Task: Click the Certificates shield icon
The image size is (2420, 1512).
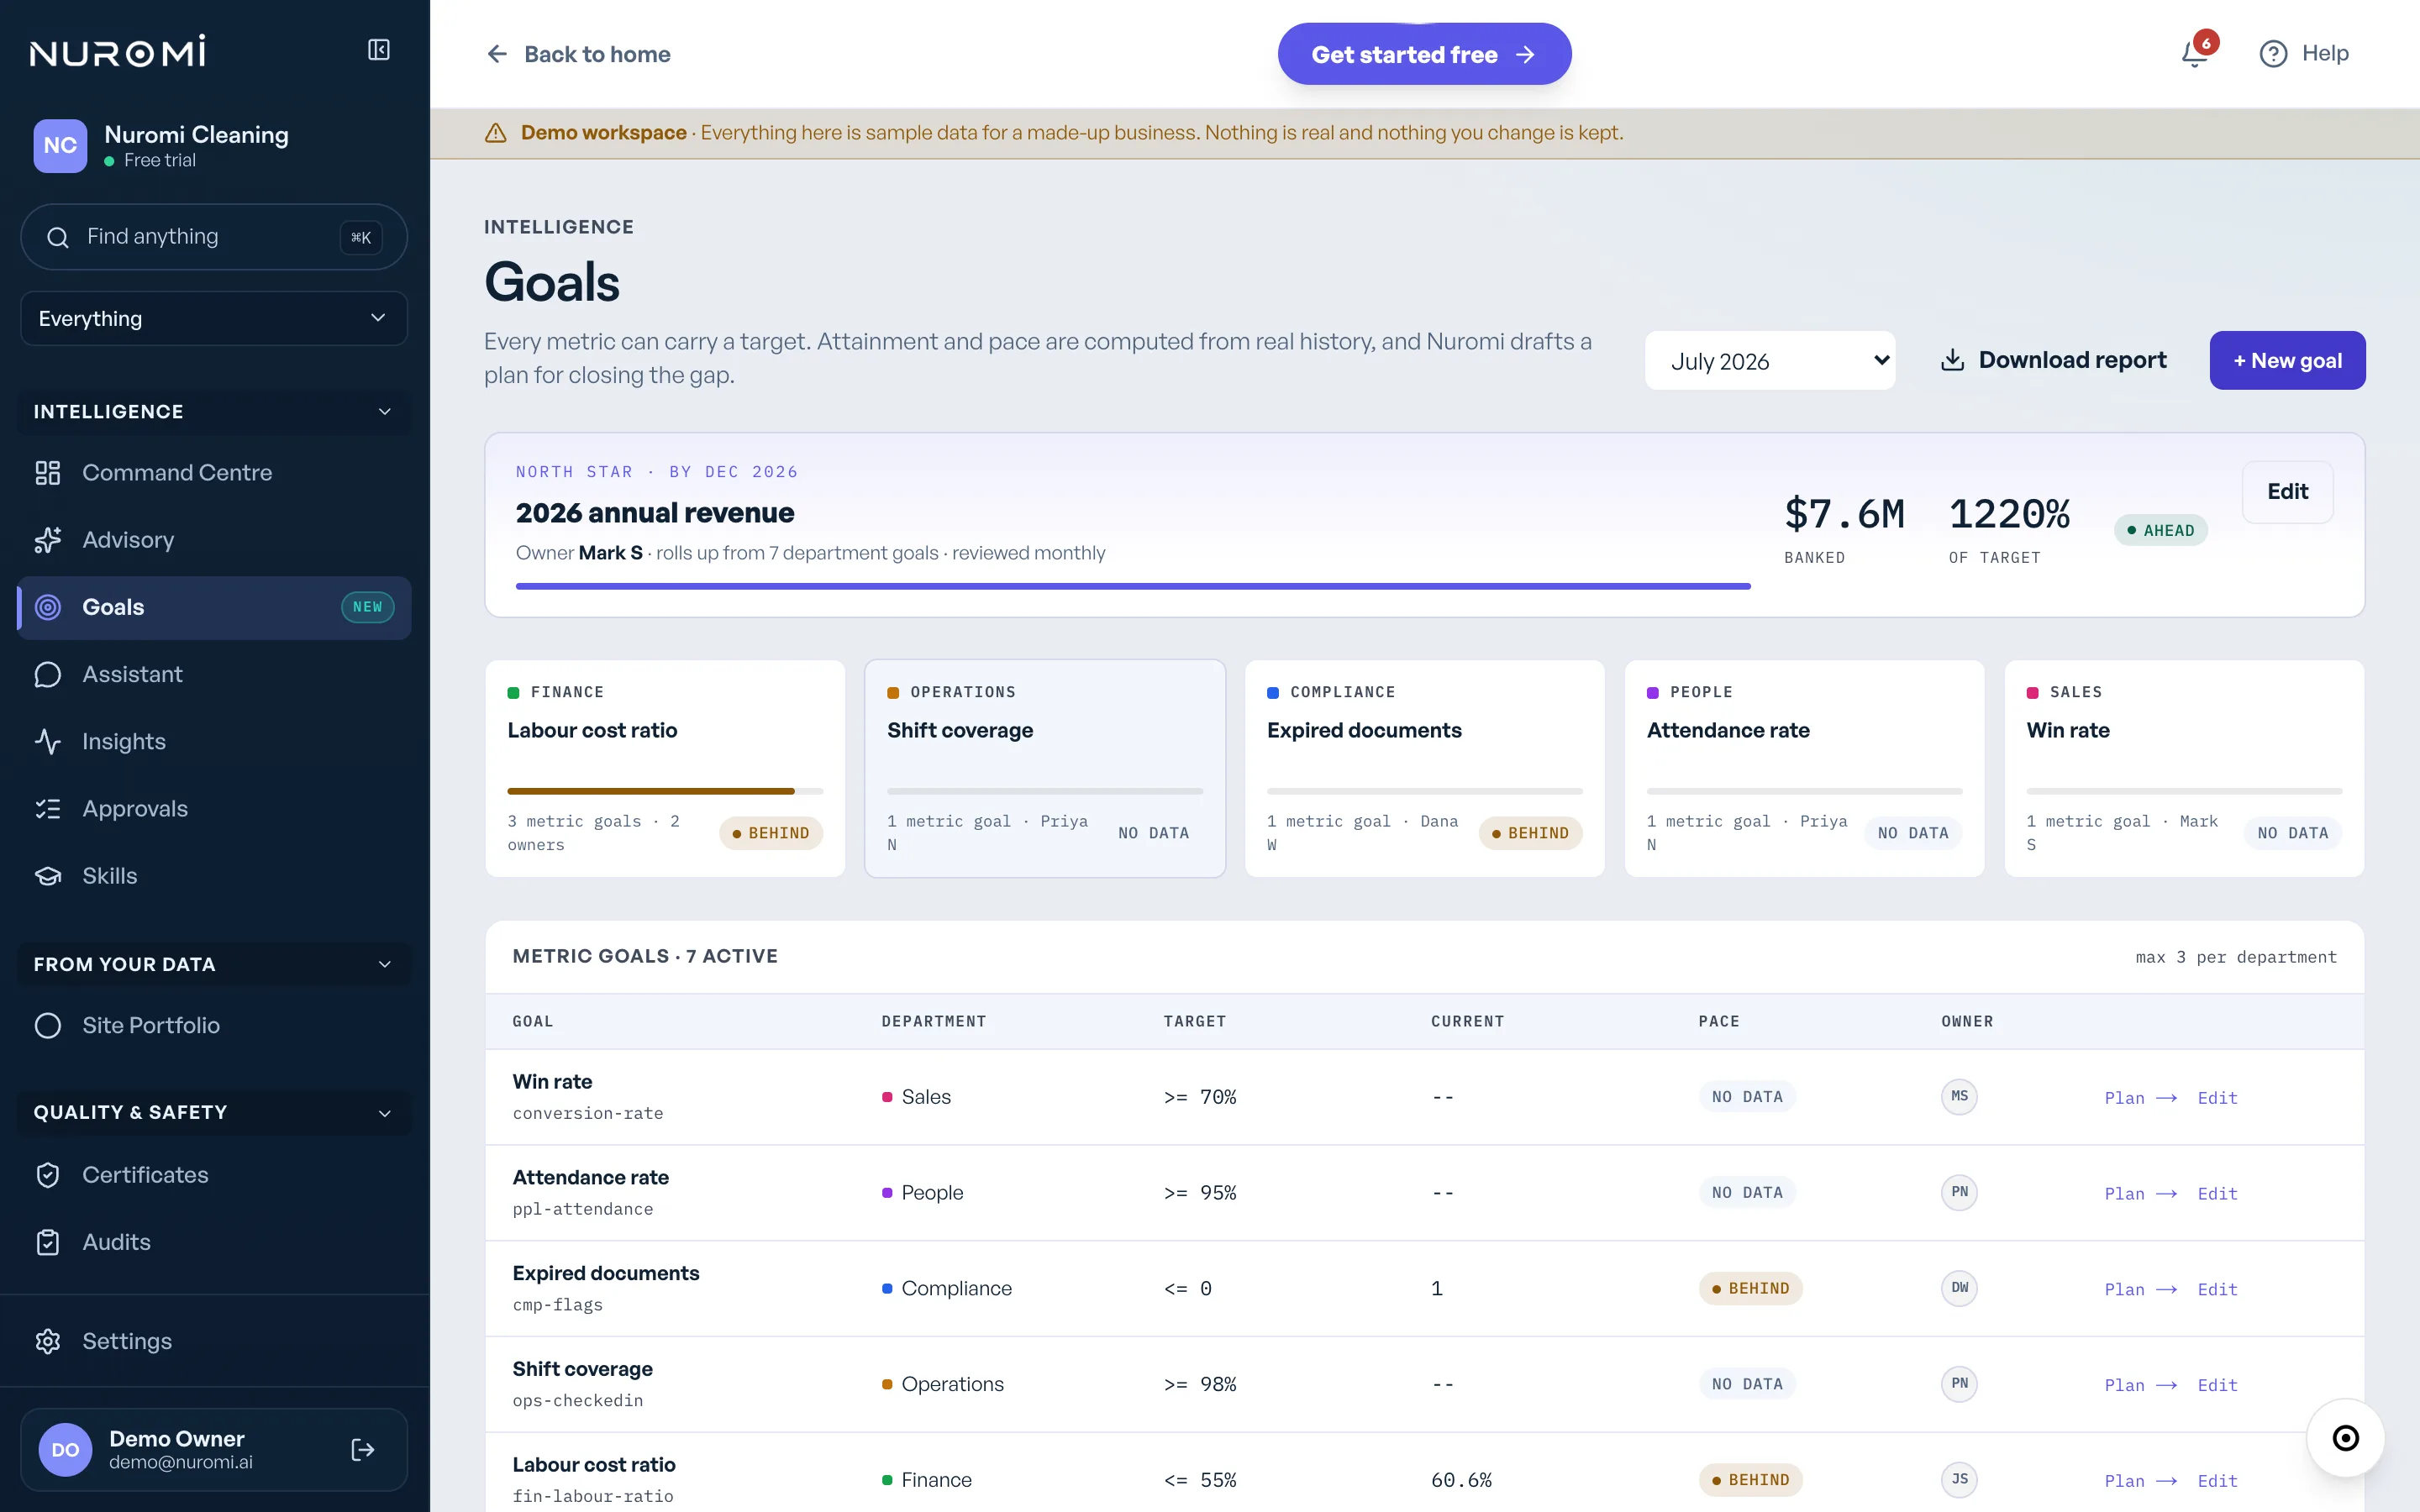Action: click(x=48, y=1175)
